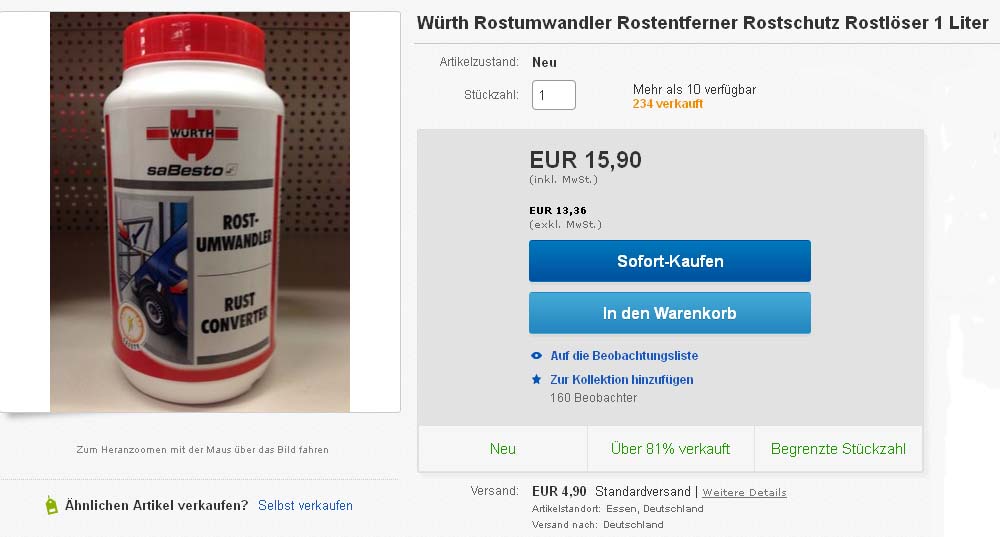The height and width of the screenshot is (537, 1000).
Task: Select Zur Kollektion hinzufügen link
Action: (x=622, y=379)
